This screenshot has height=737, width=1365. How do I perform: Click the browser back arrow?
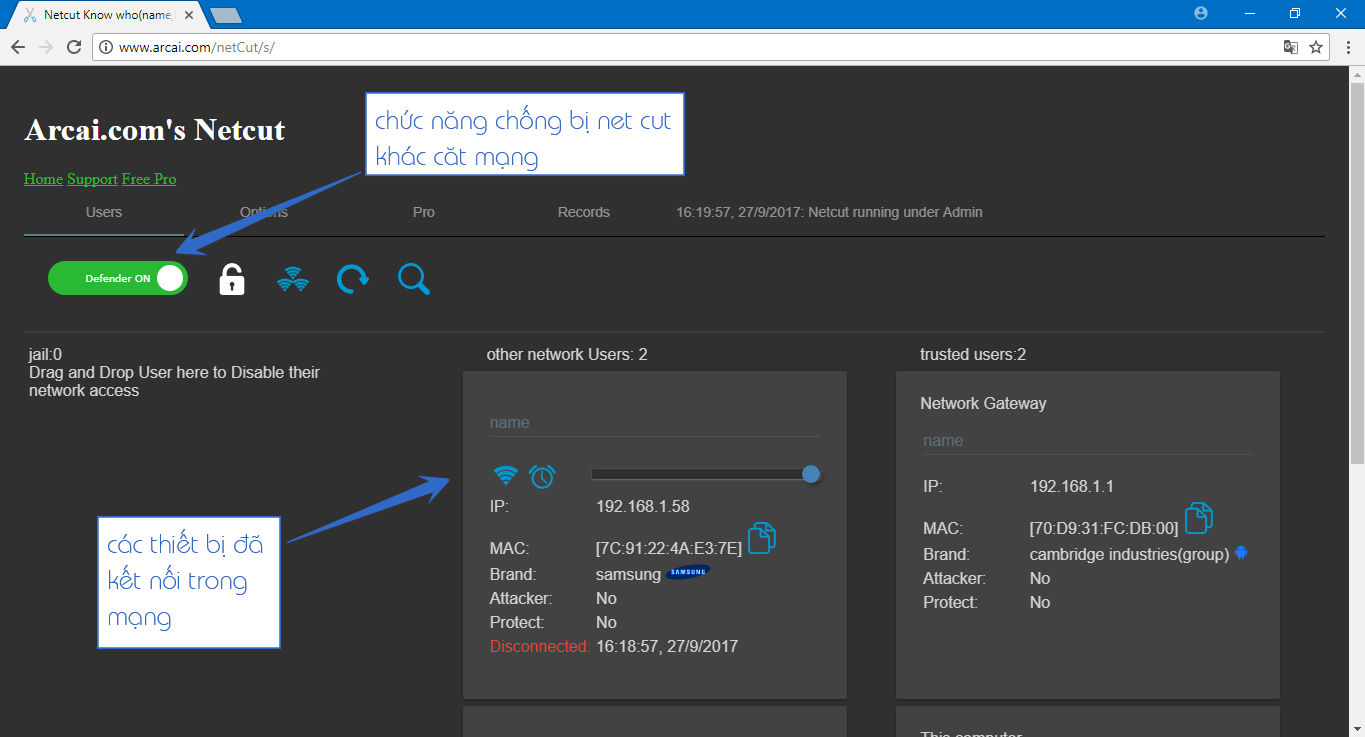pos(18,47)
